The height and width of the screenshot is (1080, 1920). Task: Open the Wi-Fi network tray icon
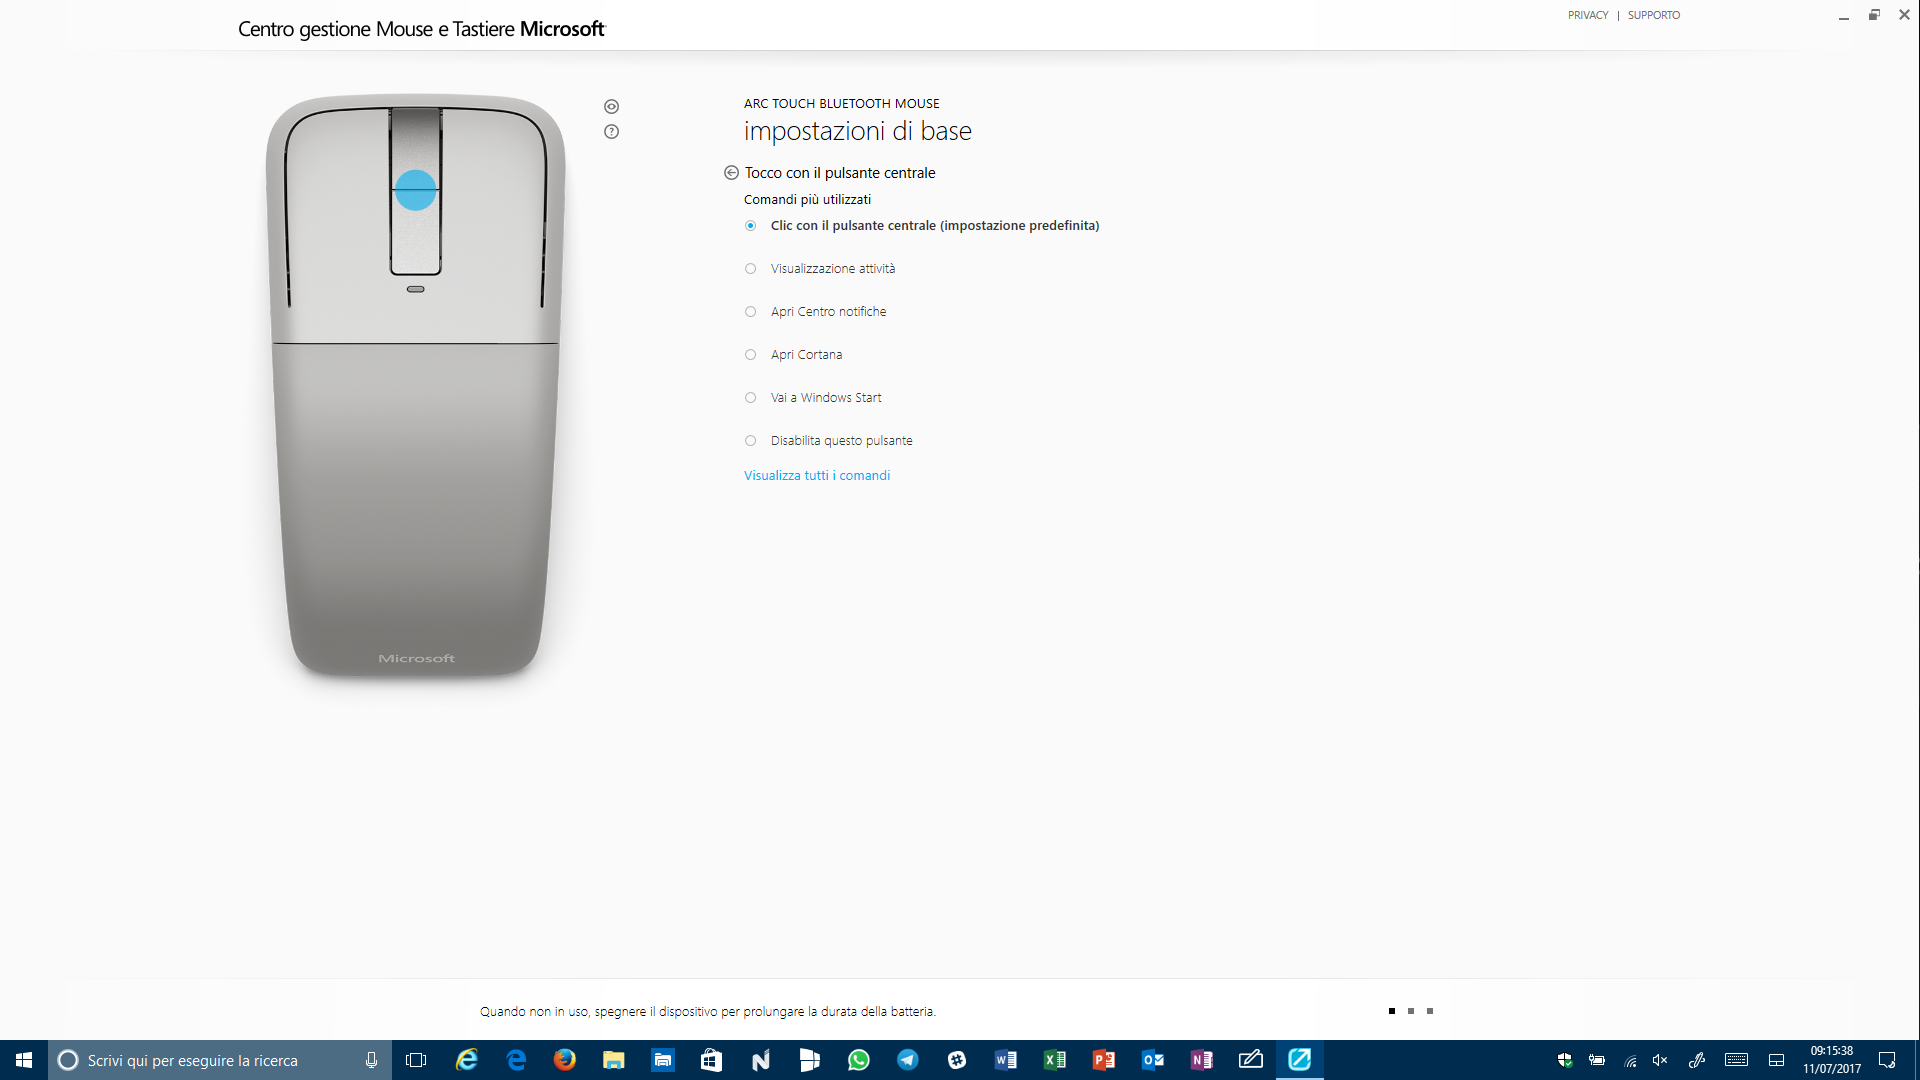click(x=1630, y=1060)
